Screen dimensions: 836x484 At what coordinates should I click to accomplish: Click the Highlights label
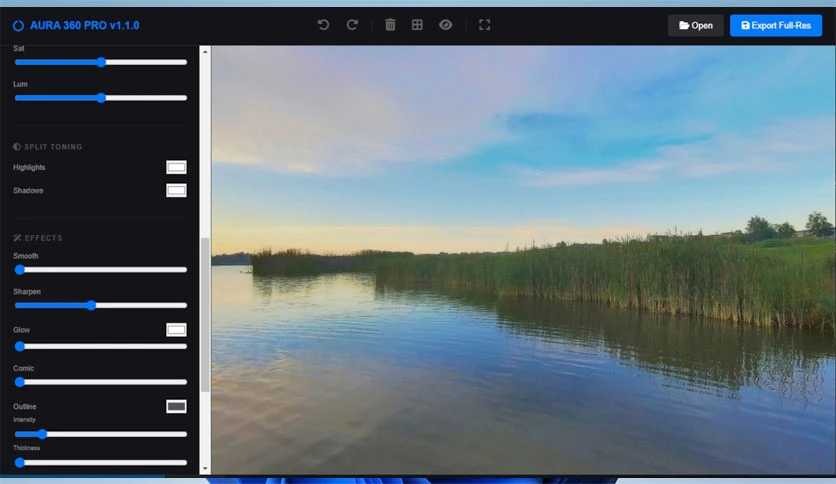(29, 167)
